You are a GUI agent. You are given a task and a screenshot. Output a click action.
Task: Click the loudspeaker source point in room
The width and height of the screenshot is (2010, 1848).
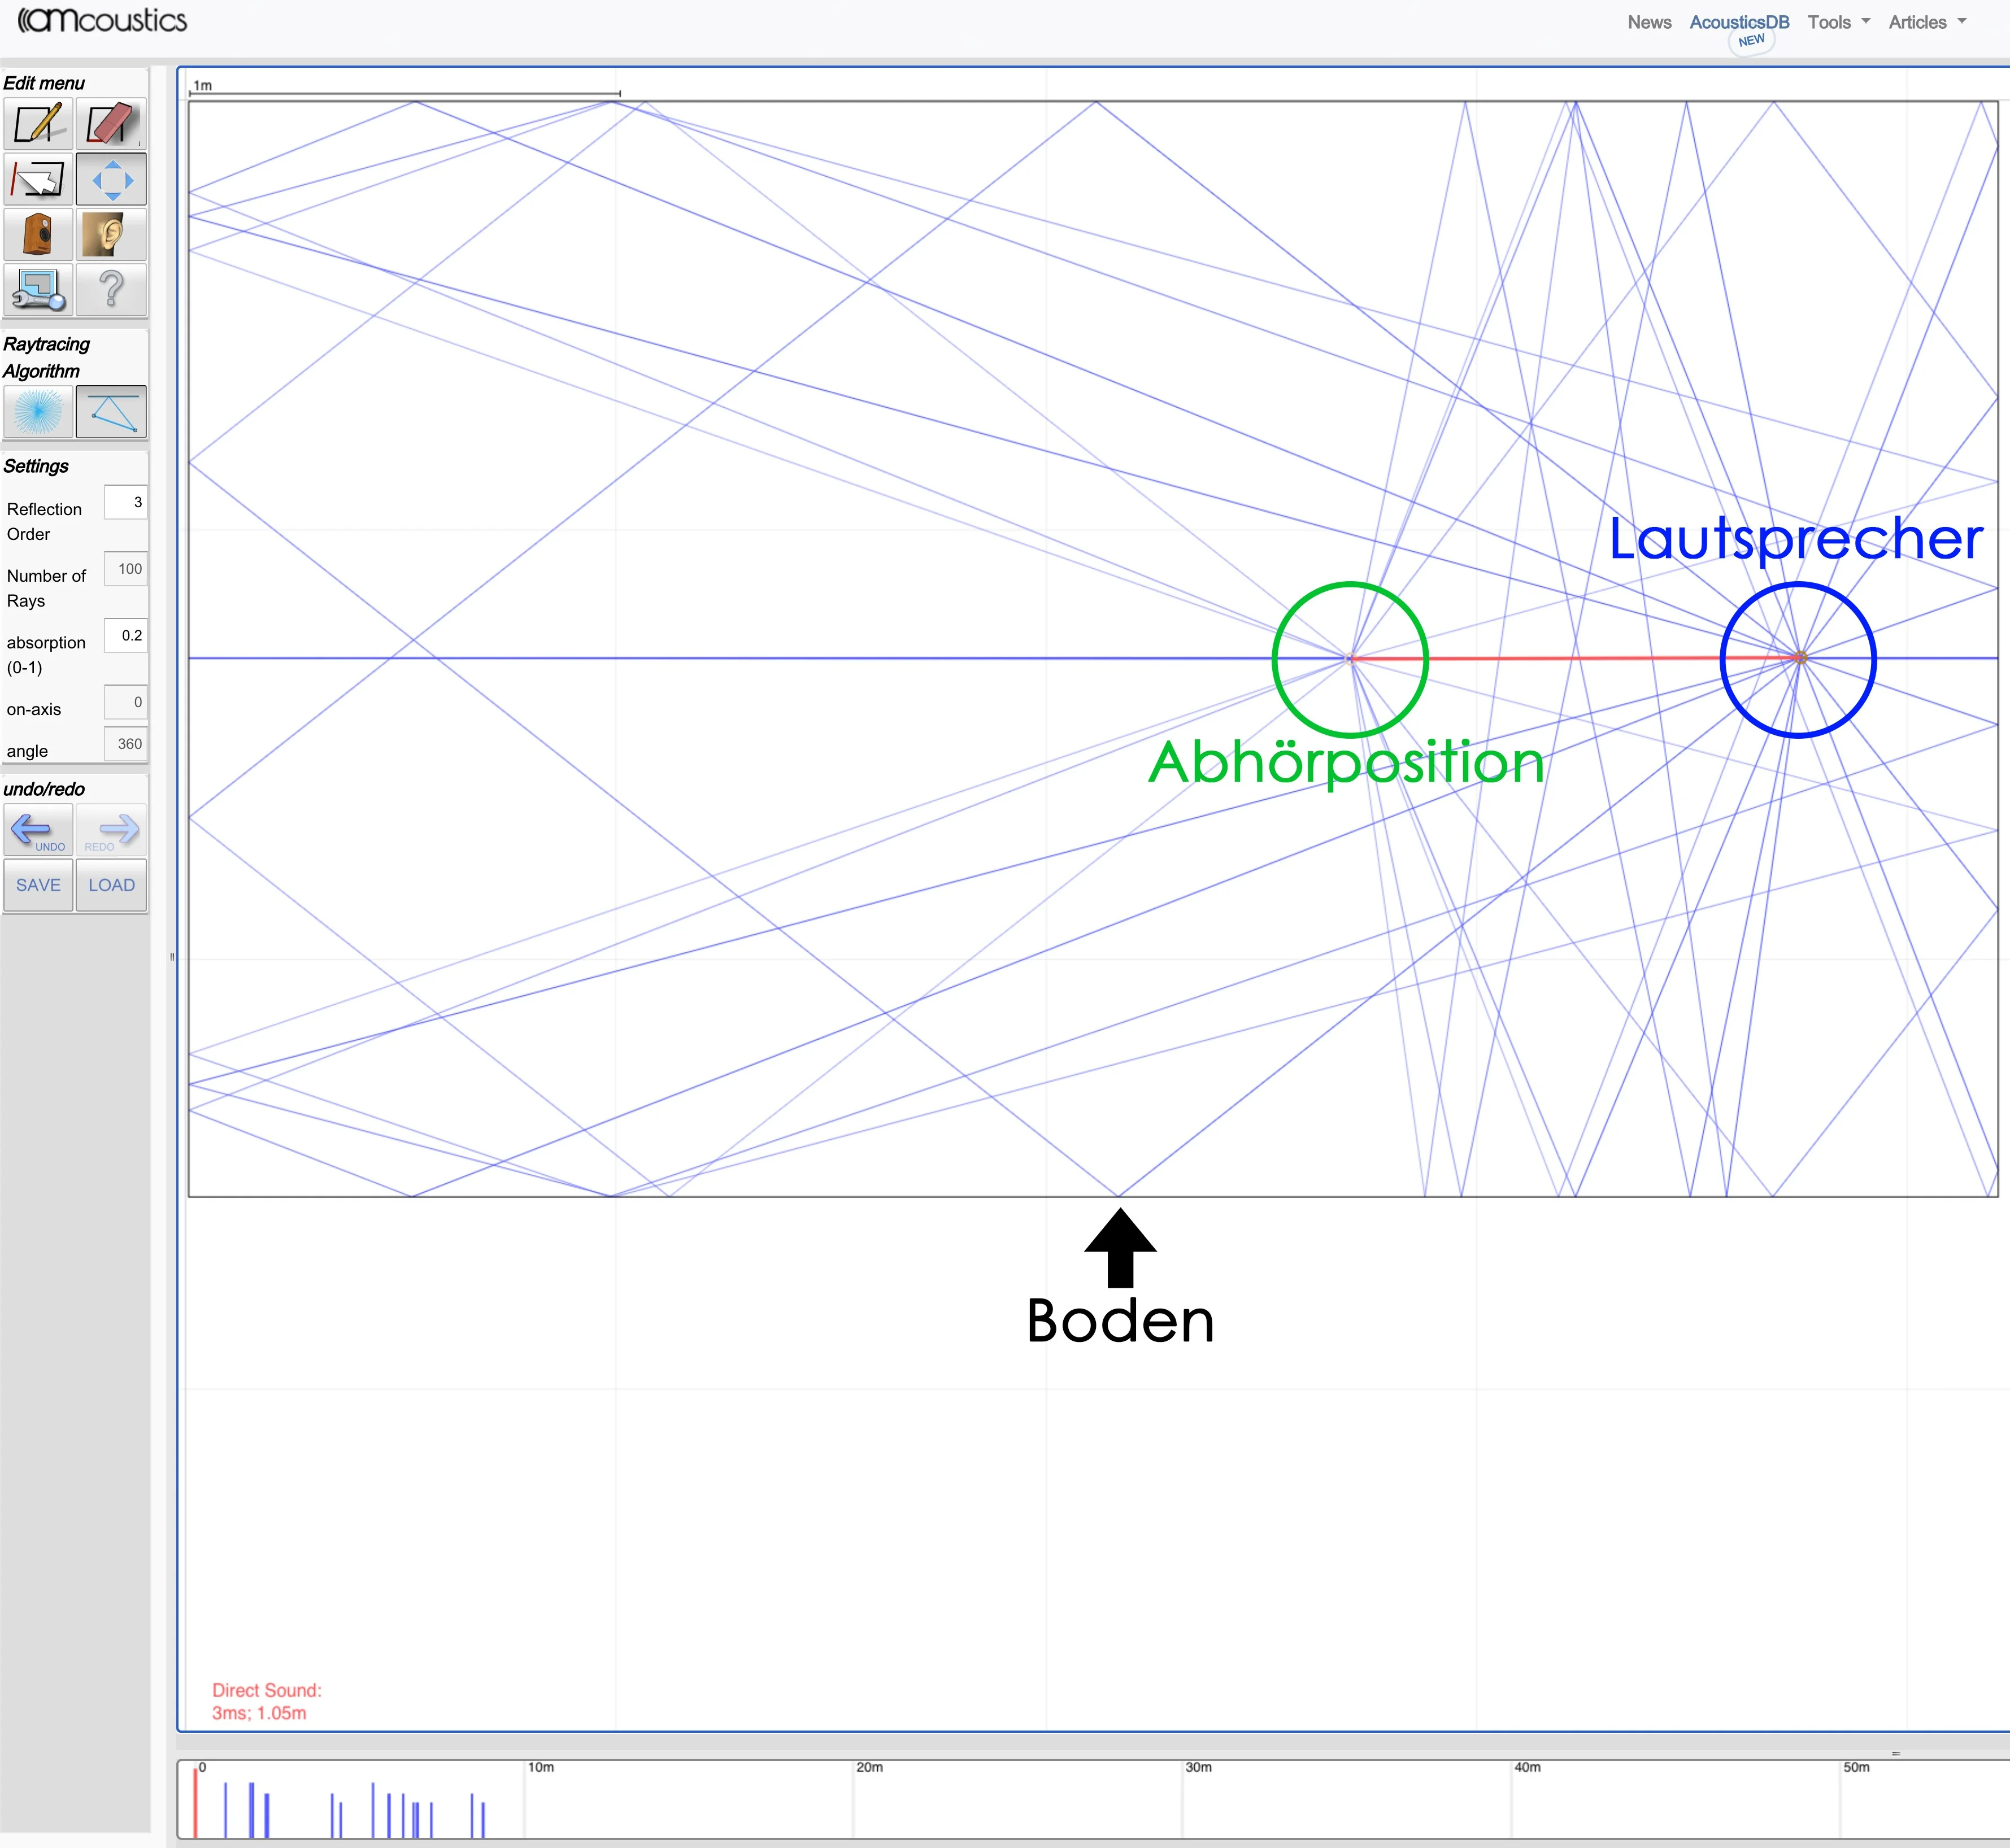[1800, 658]
